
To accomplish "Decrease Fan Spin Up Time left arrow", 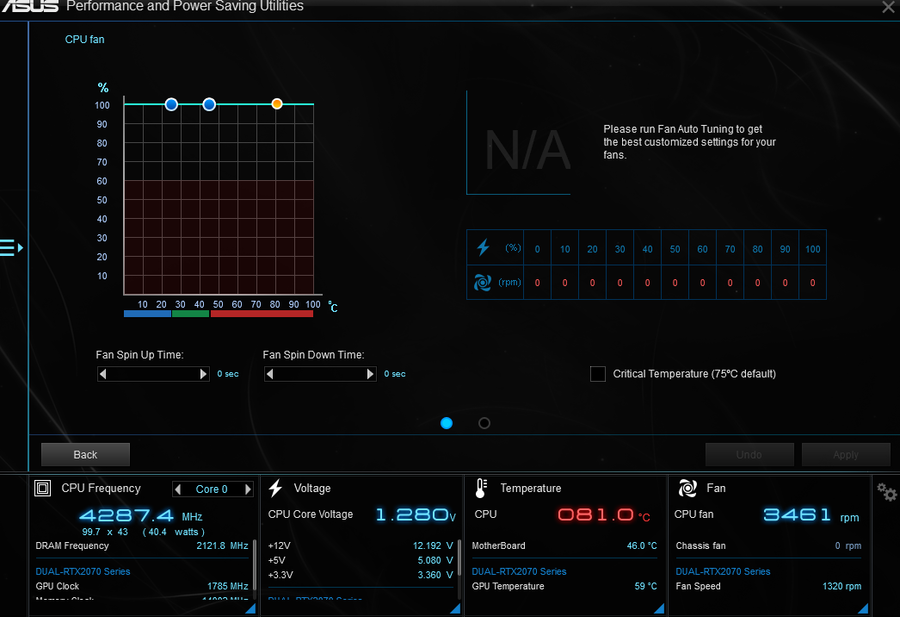I will pos(103,374).
